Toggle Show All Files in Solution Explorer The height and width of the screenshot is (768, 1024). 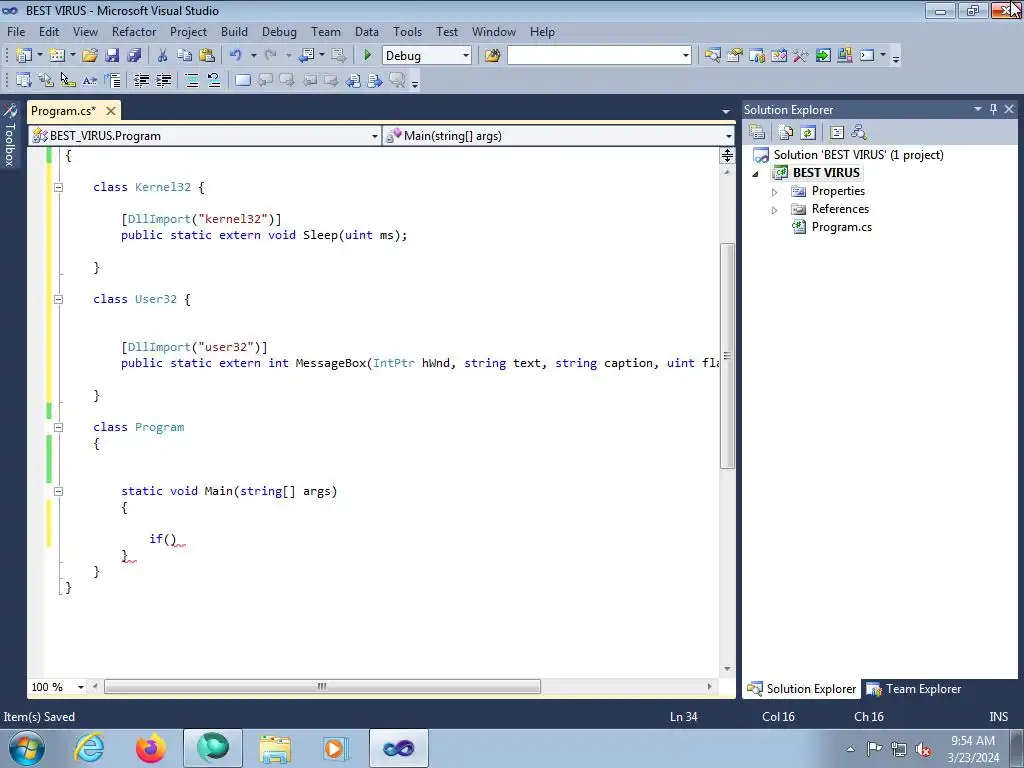pyautogui.click(x=786, y=133)
